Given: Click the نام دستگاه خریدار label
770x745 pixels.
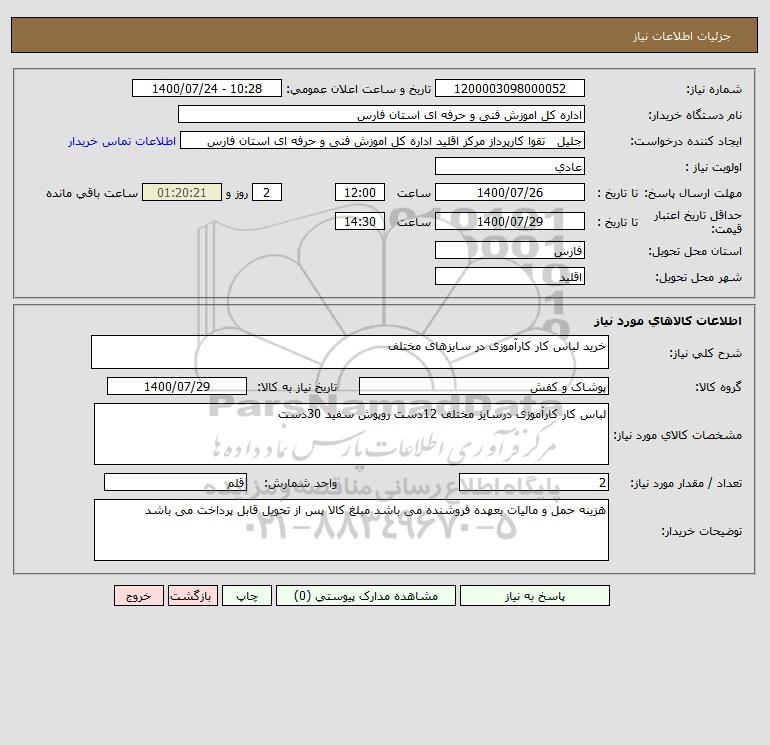Looking at the screenshot, I should pos(695,115).
